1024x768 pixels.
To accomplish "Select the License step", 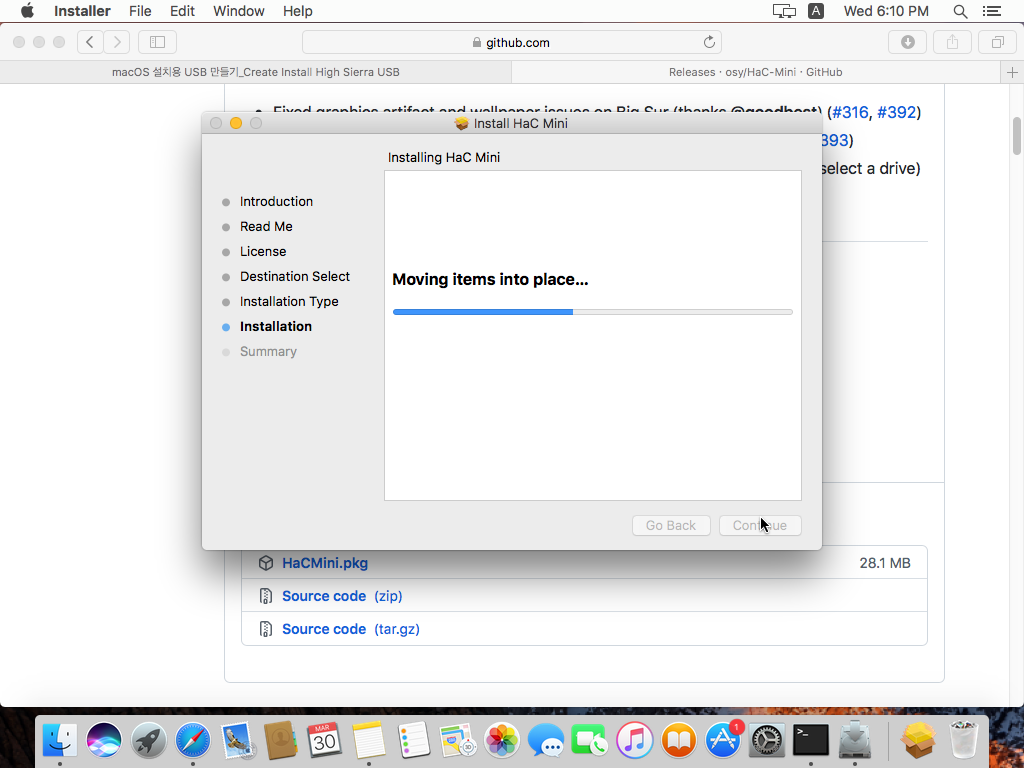I will point(263,251).
